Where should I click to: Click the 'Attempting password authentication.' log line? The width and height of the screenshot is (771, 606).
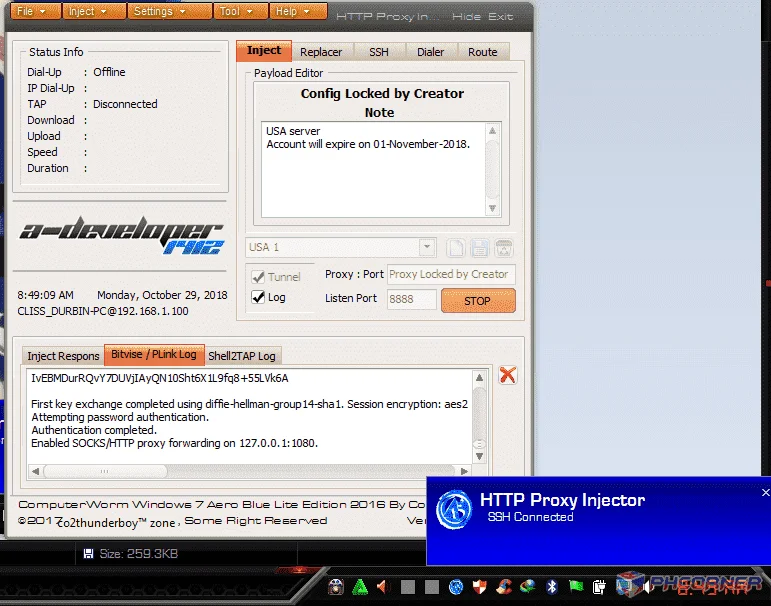coord(120,417)
